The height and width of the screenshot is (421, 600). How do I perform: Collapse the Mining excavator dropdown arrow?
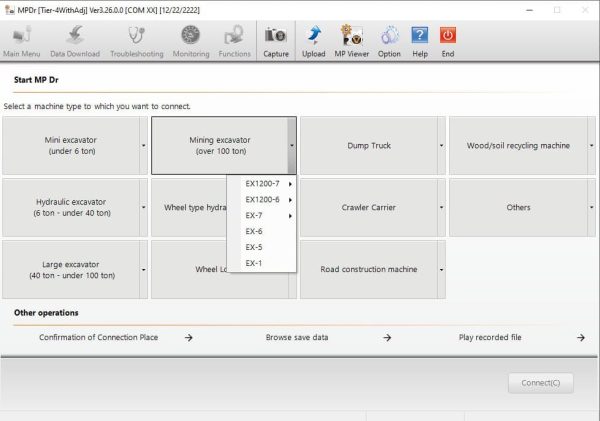[x=292, y=145]
